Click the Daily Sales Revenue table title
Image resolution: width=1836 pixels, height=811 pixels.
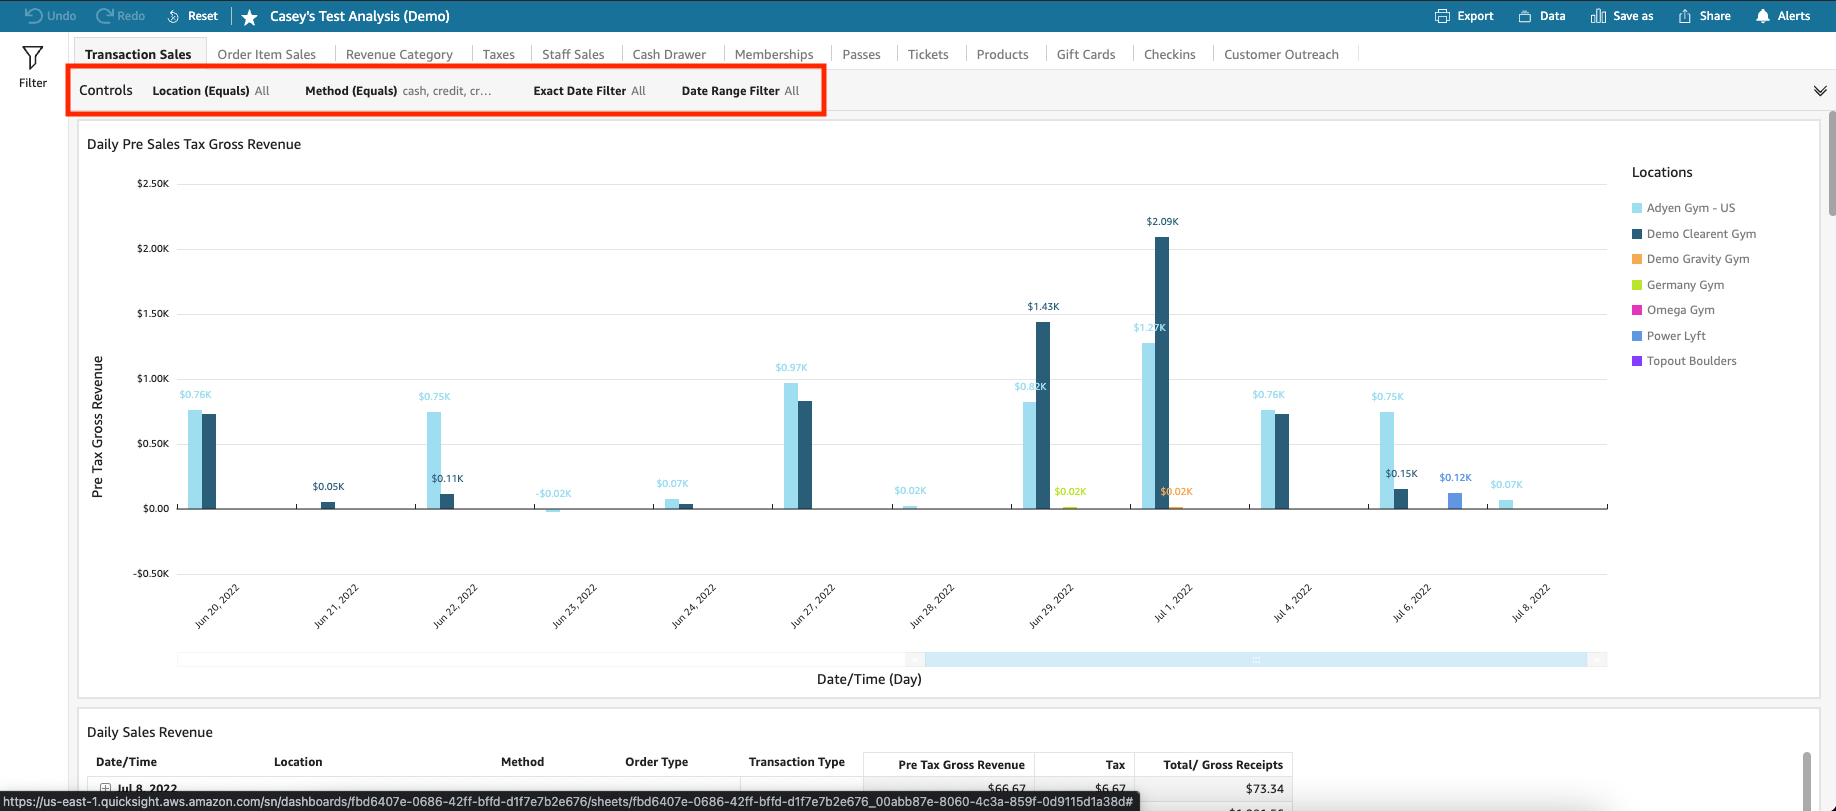tap(150, 732)
